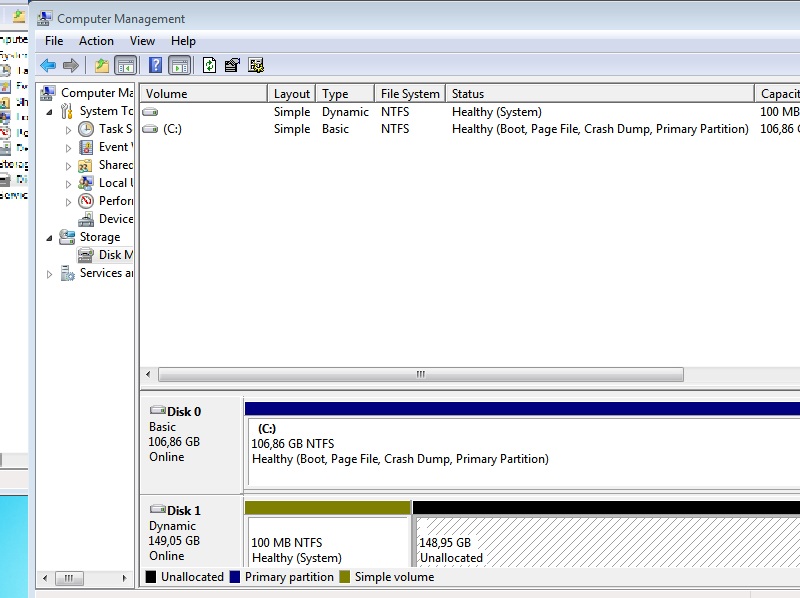The height and width of the screenshot is (598, 800).
Task: Open the Properties toolbar icon
Action: coord(232,65)
